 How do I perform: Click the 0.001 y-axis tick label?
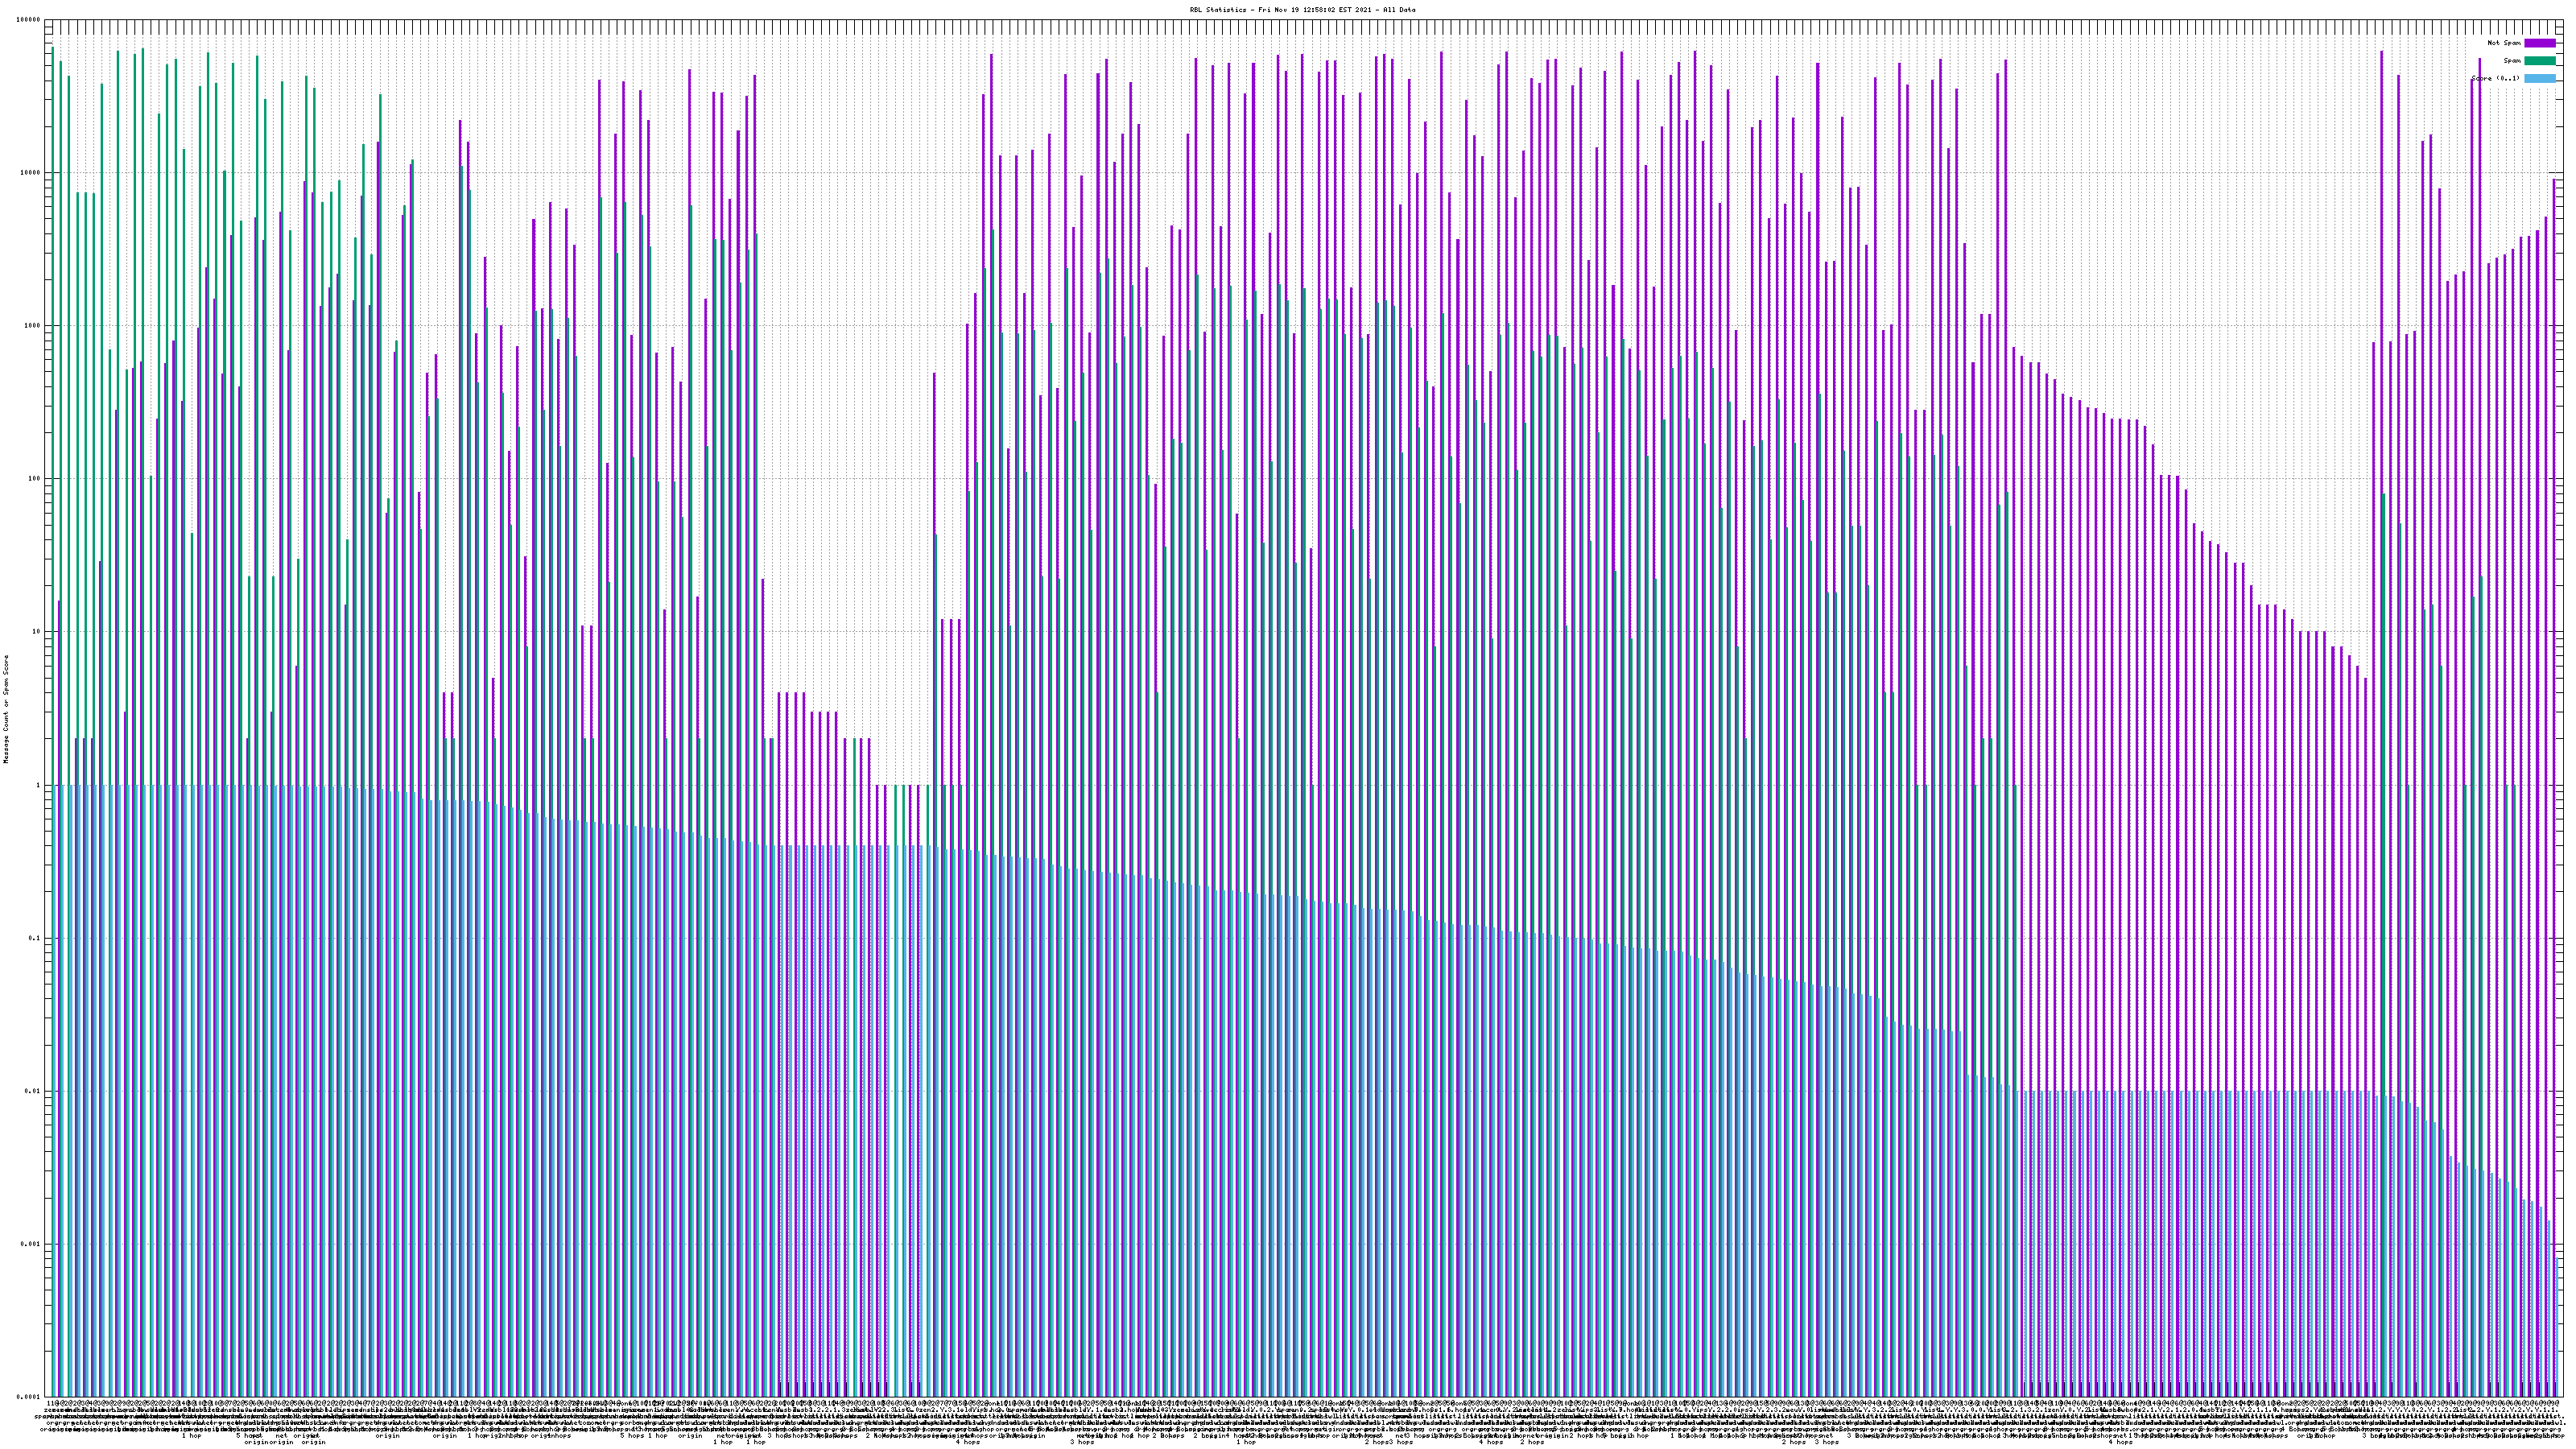click(x=30, y=1244)
